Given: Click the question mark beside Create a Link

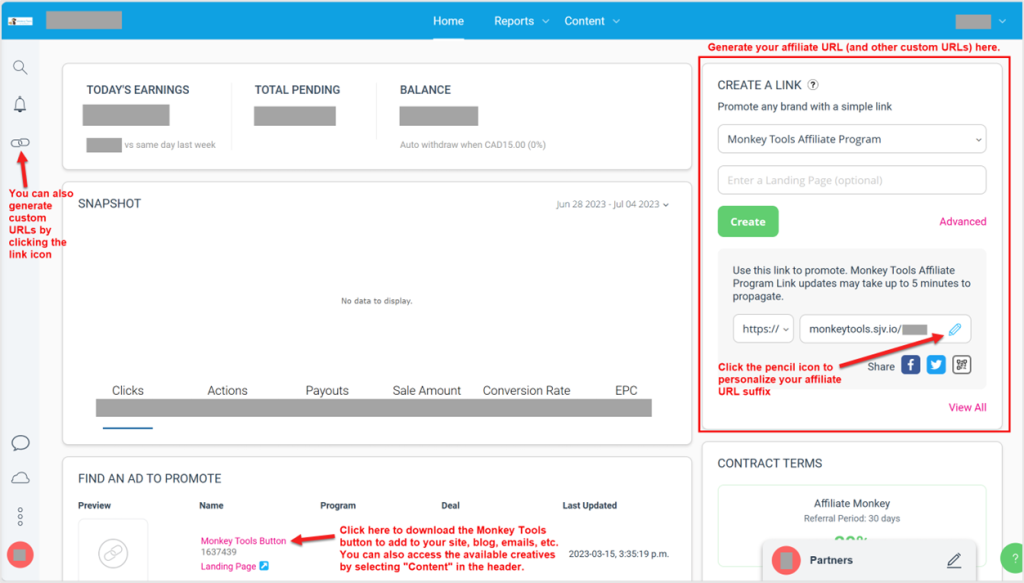Looking at the screenshot, I should pos(811,84).
